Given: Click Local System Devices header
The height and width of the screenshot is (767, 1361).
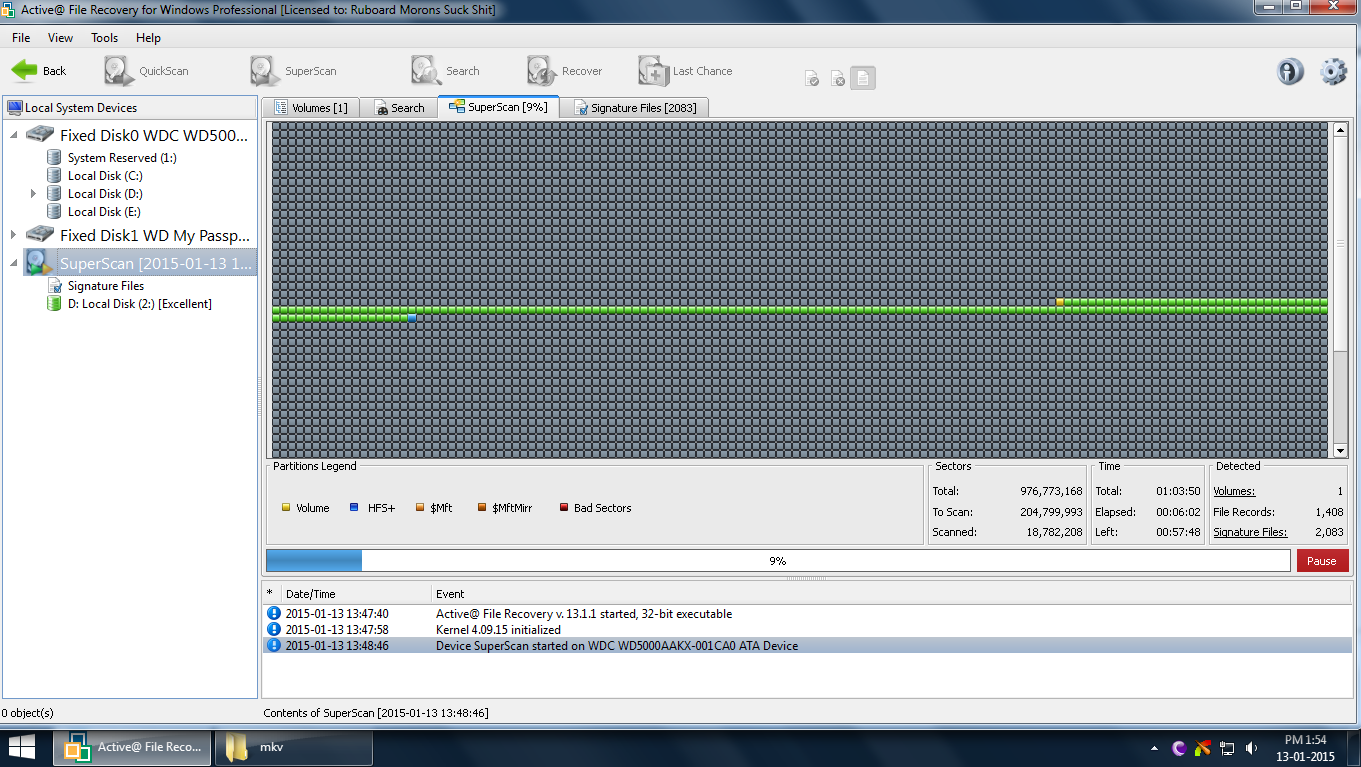Looking at the screenshot, I should (x=130, y=108).
